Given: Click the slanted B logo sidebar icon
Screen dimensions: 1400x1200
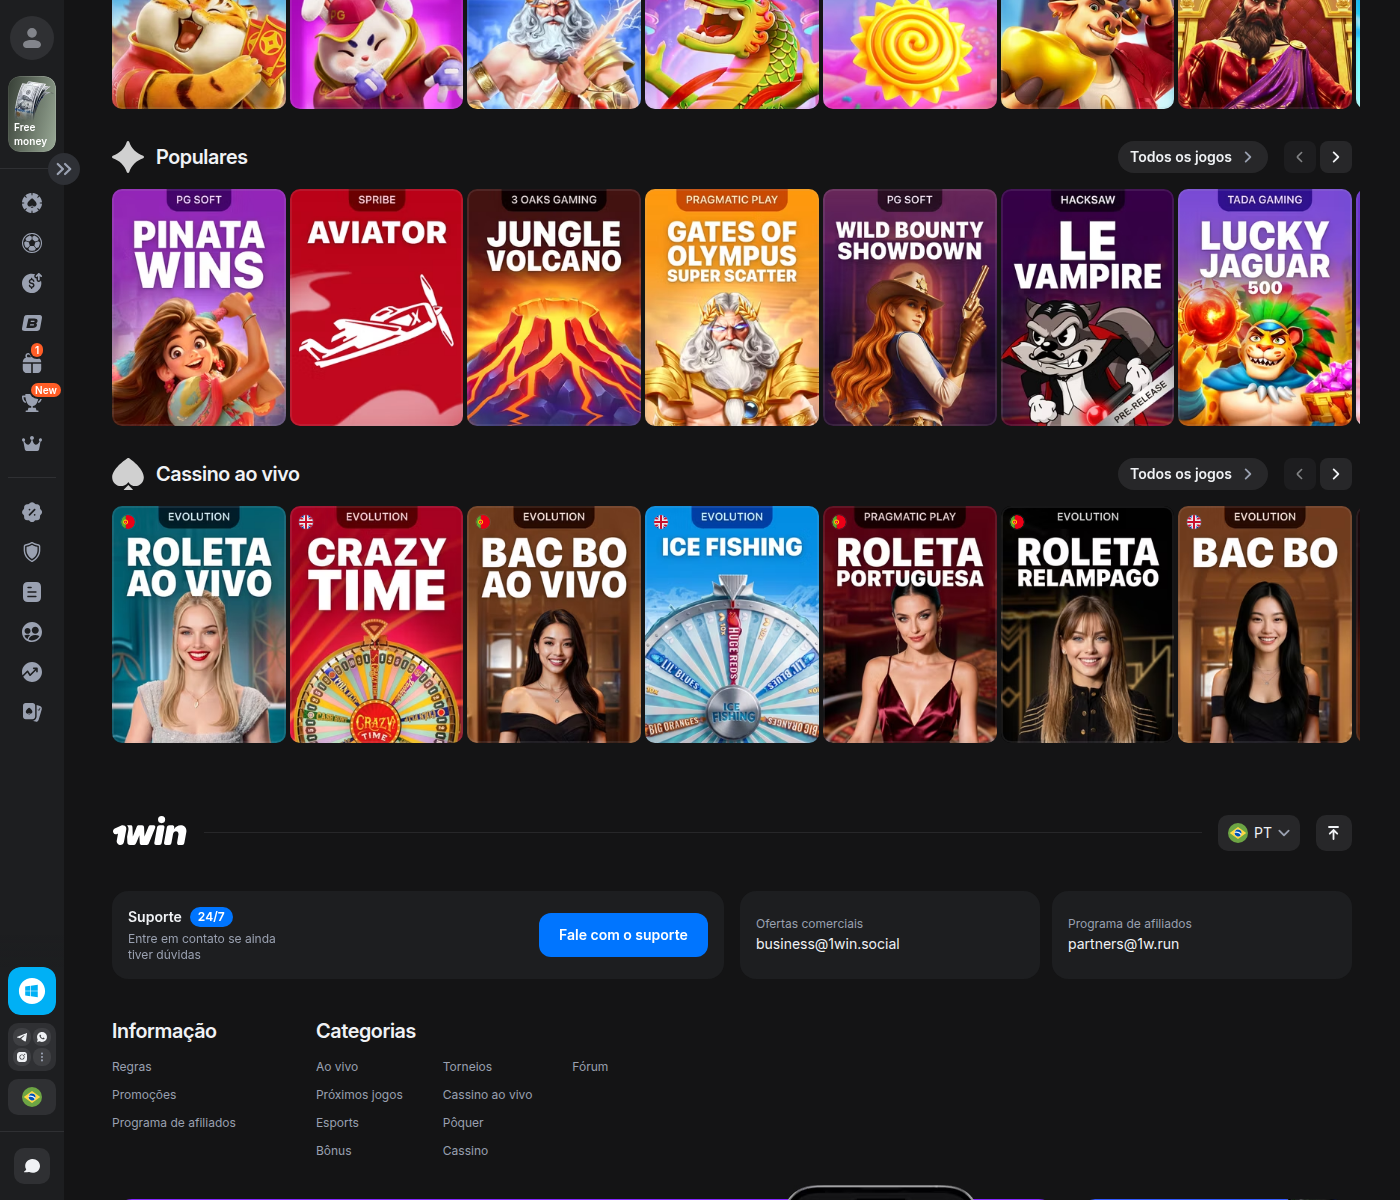Looking at the screenshot, I should 32,323.
